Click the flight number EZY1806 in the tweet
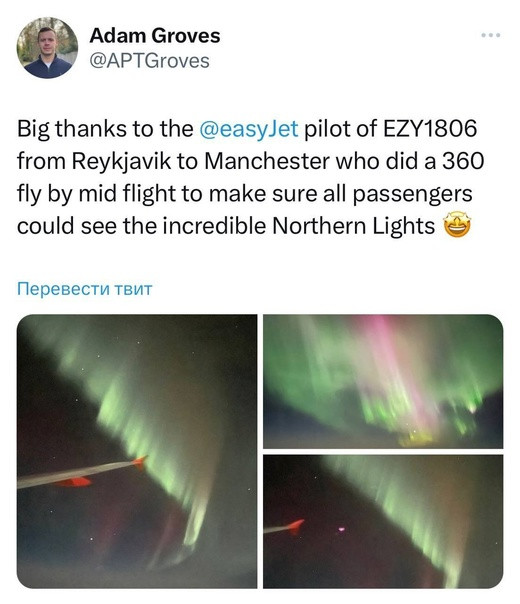Viewport: 520px width, 604px height. point(429,129)
